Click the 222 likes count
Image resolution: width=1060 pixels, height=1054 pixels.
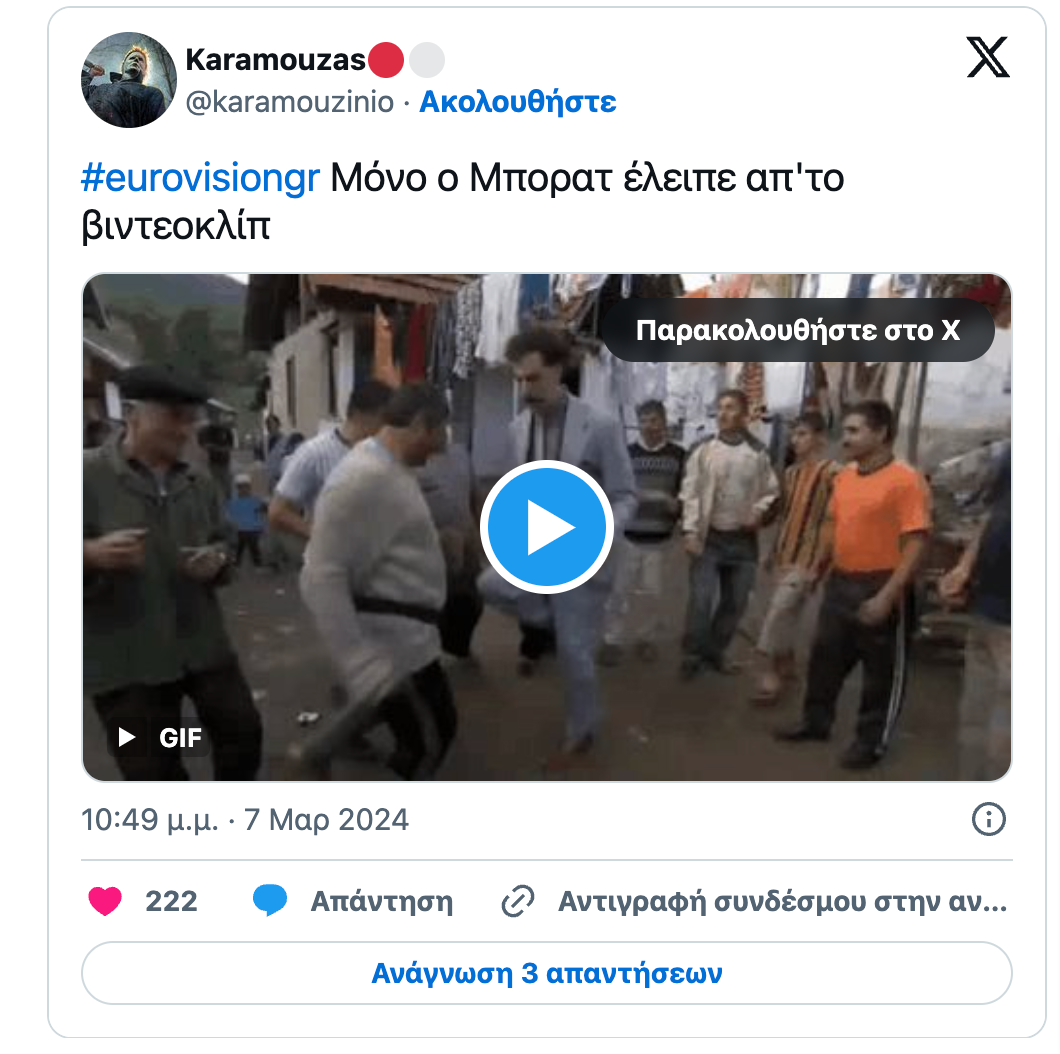point(171,901)
